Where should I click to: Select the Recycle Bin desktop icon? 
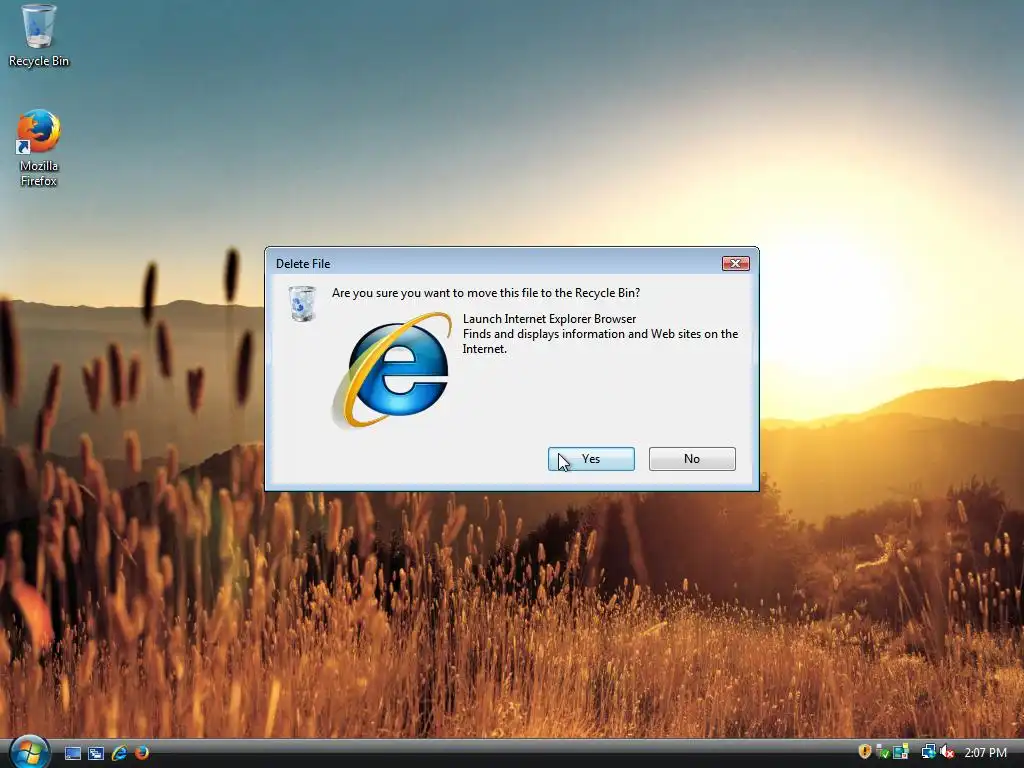(x=39, y=36)
